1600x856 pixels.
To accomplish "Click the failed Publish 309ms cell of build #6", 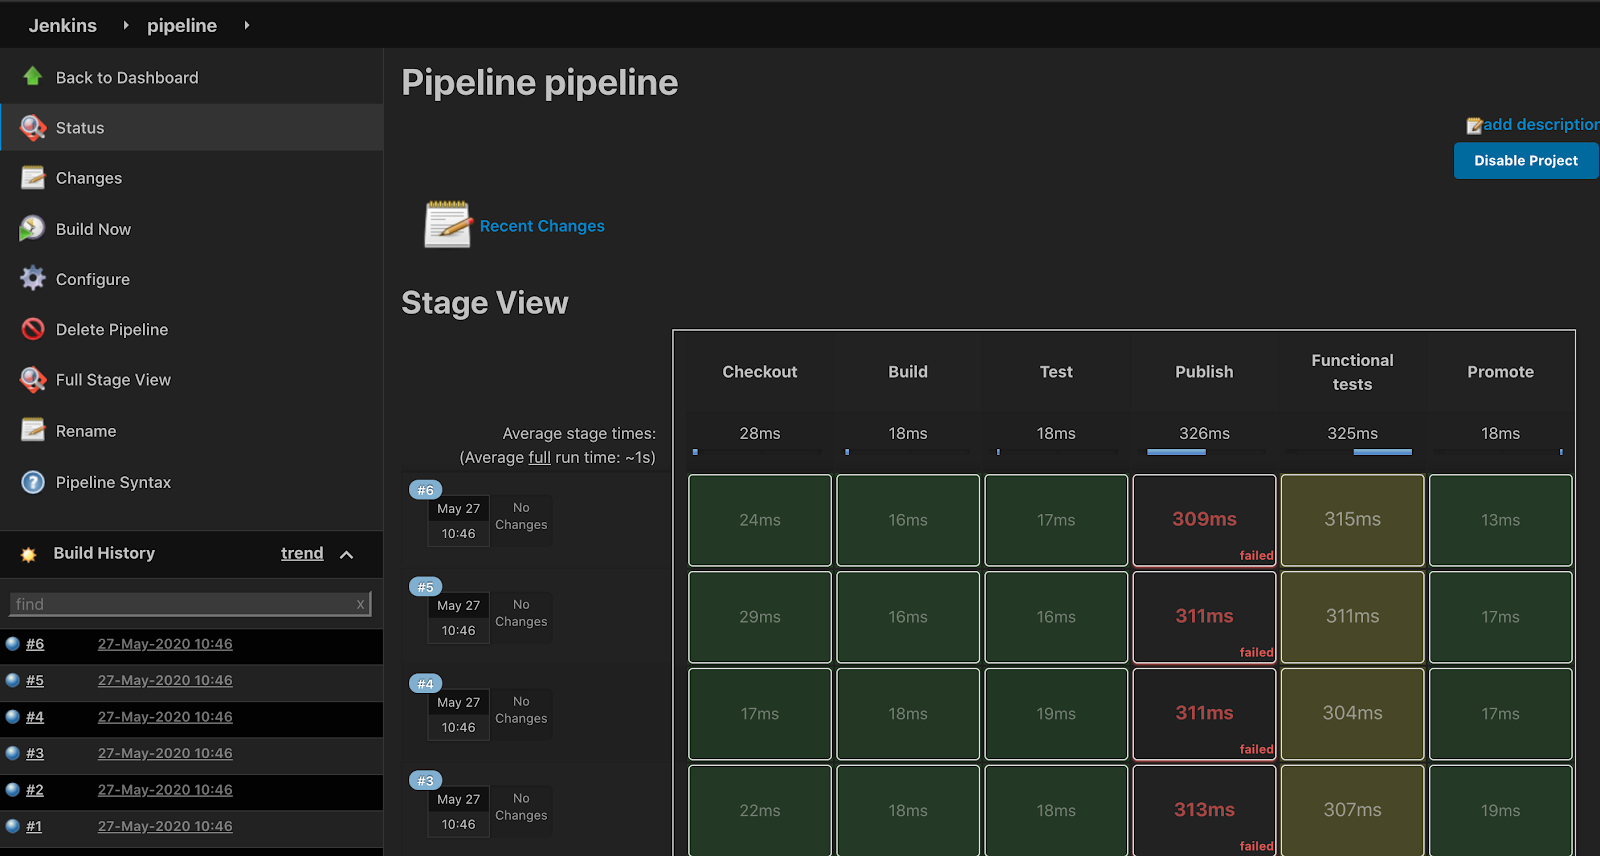I will click(x=1204, y=520).
